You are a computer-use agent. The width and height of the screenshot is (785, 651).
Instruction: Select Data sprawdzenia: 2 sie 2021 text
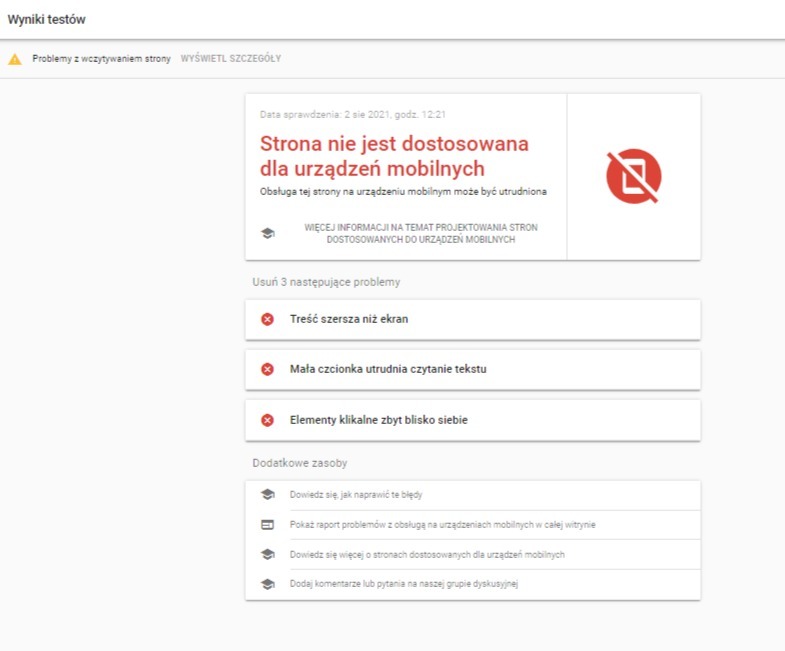coord(352,115)
